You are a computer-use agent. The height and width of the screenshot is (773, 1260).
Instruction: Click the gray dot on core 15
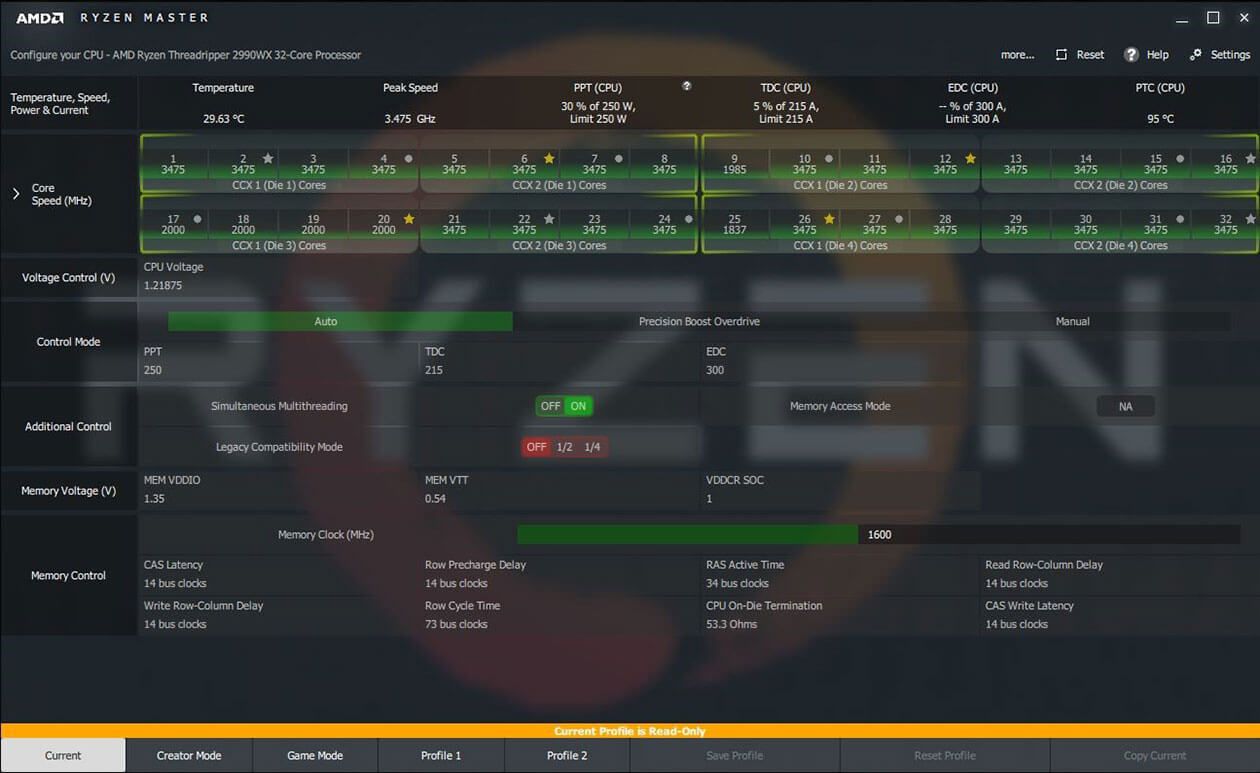1181,158
